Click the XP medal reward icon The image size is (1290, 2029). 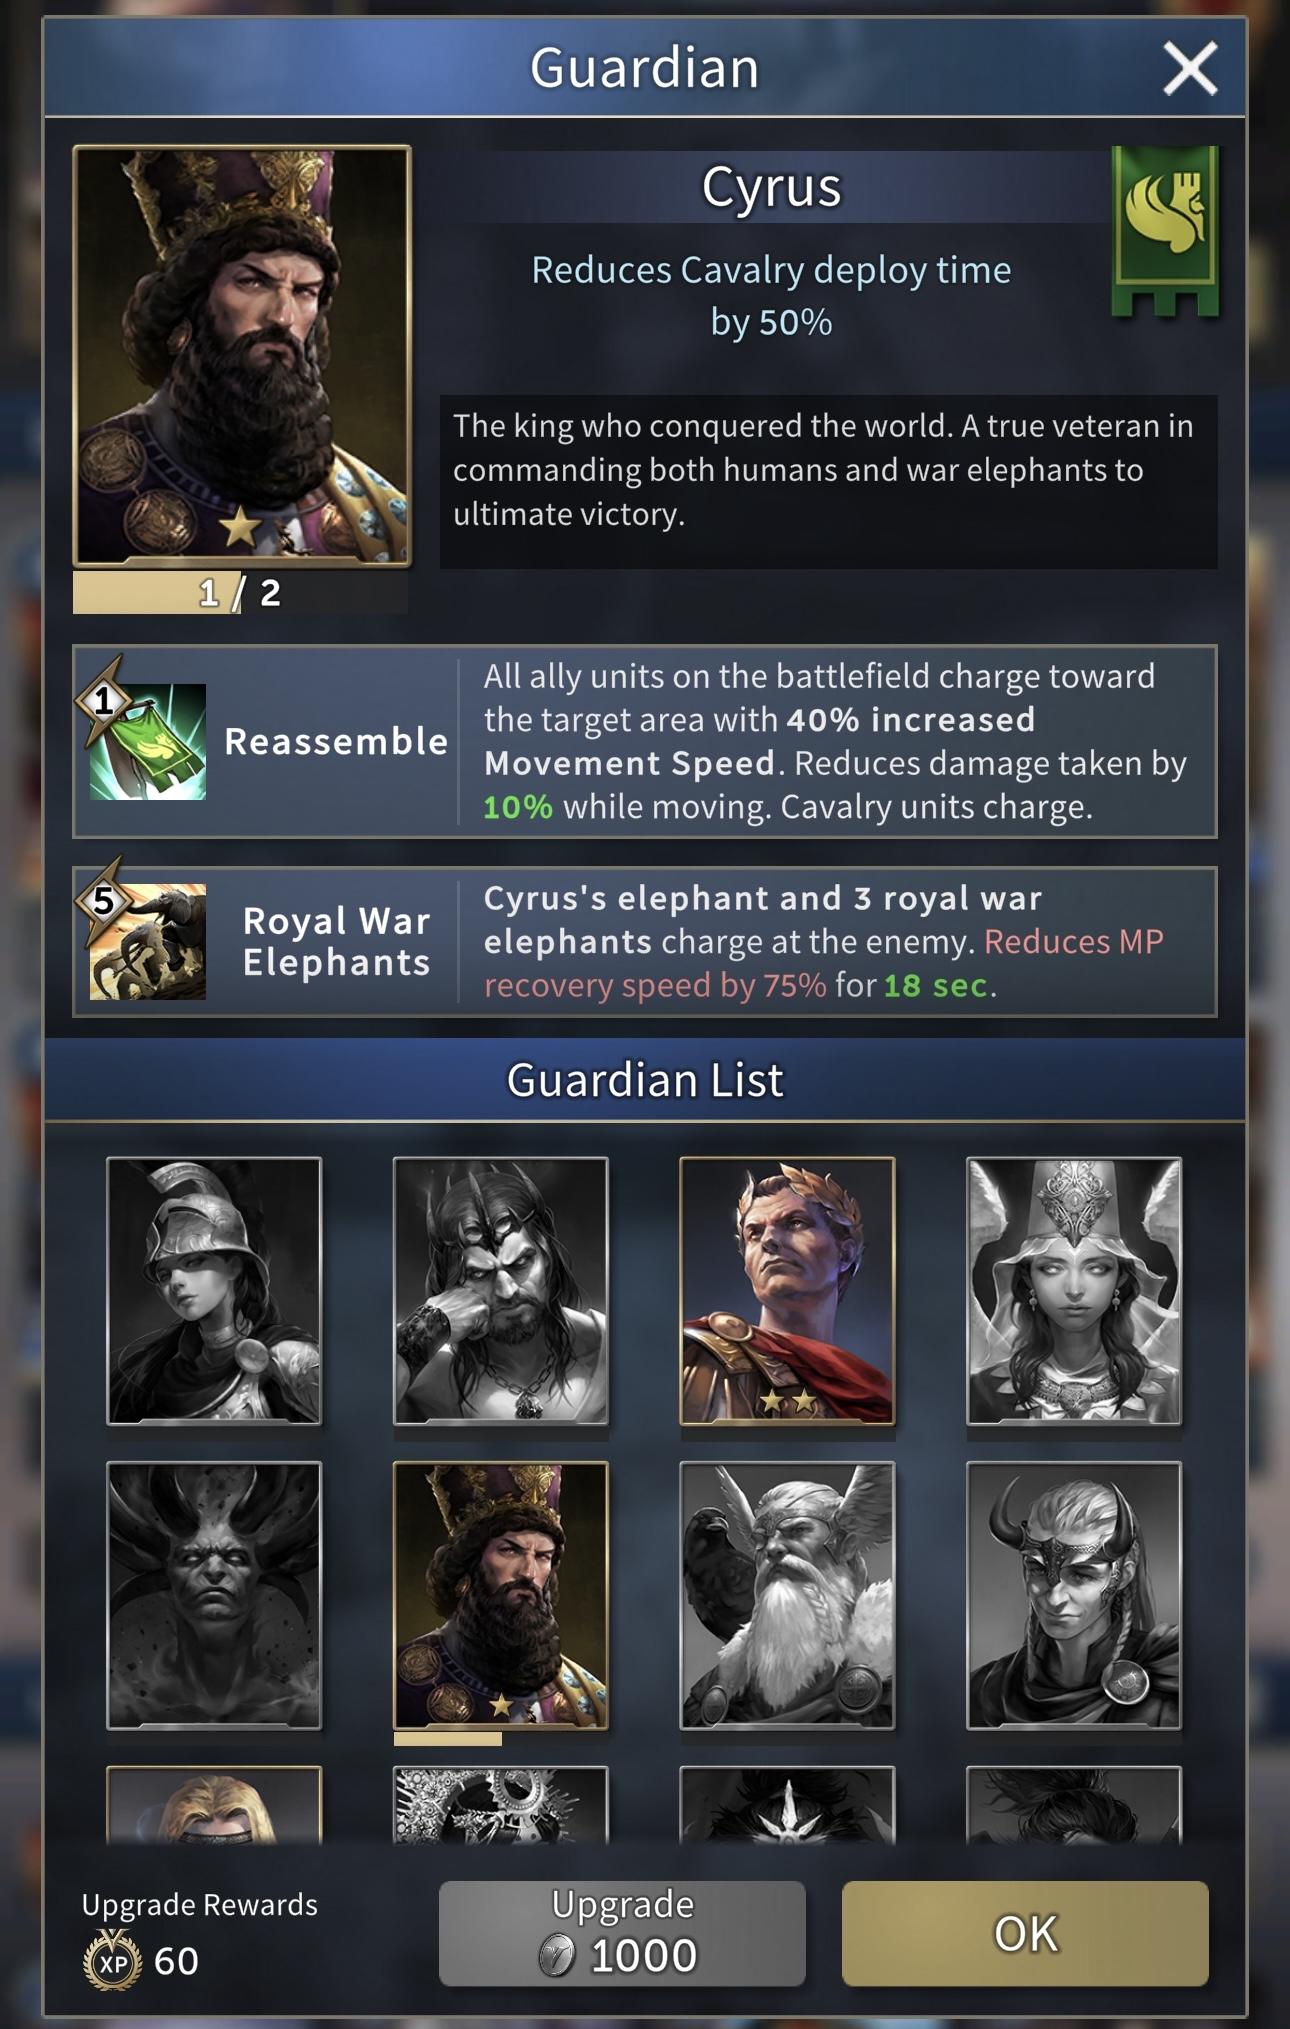[113, 1961]
